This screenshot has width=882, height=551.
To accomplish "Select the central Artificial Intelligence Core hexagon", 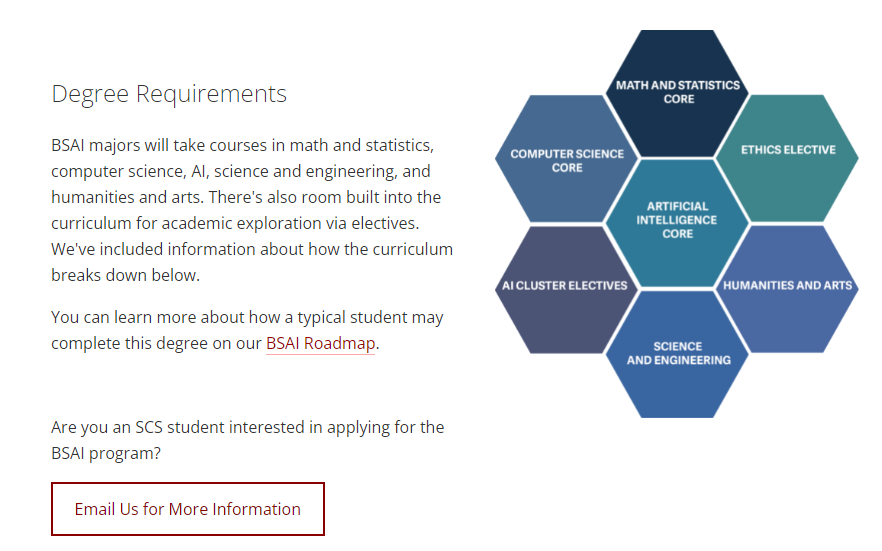I will point(677,223).
